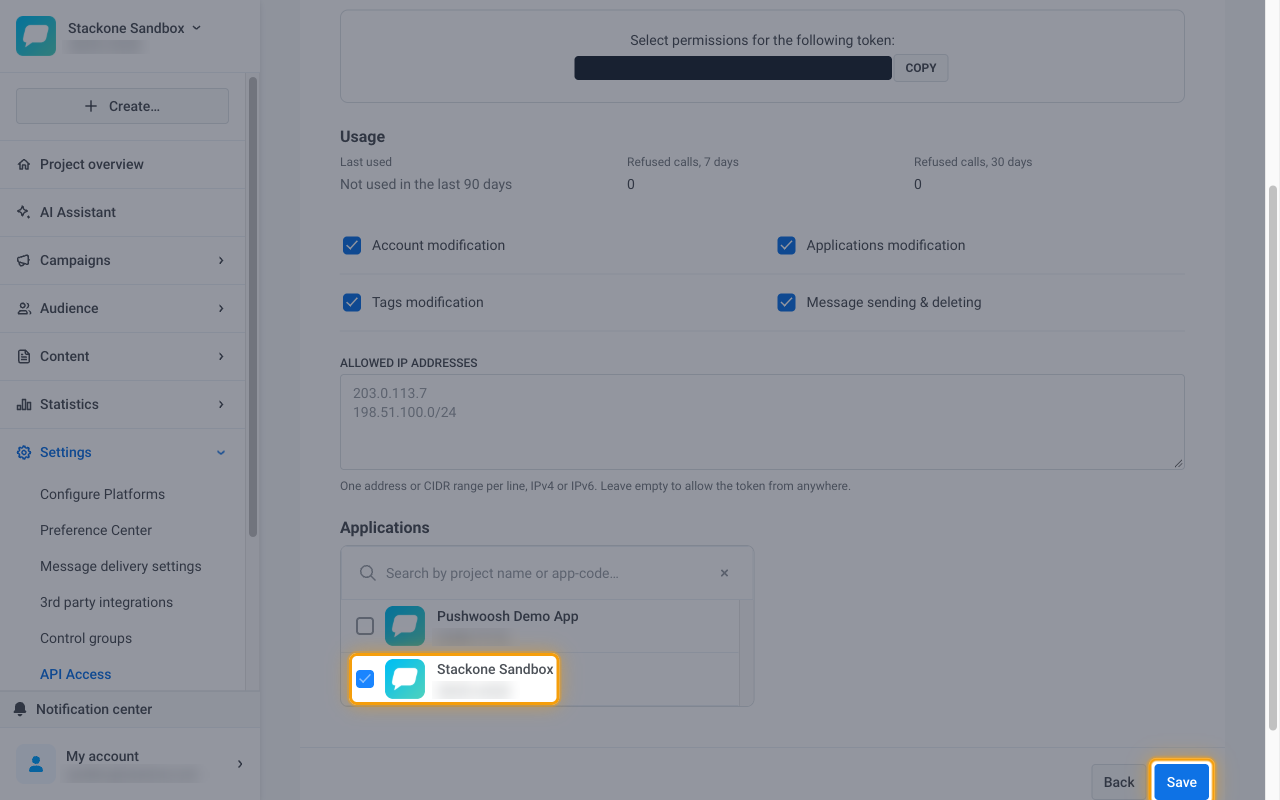
Task: Click the Pushwoosh Demo App logo
Action: pyautogui.click(x=405, y=626)
